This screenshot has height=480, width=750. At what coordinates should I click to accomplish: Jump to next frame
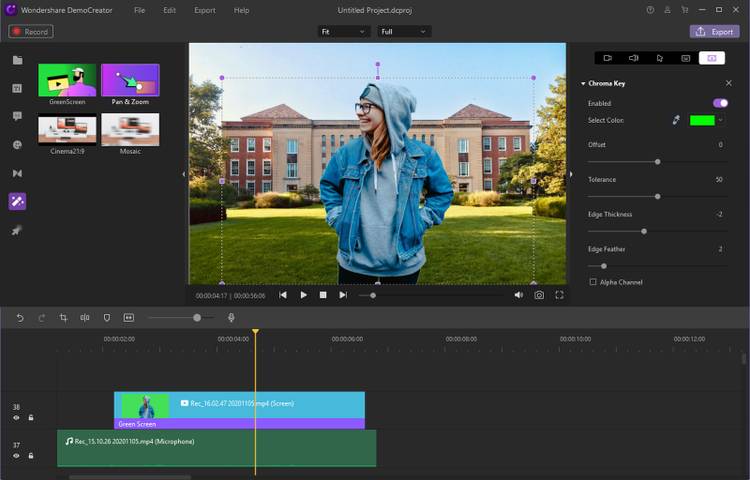pyautogui.click(x=343, y=295)
